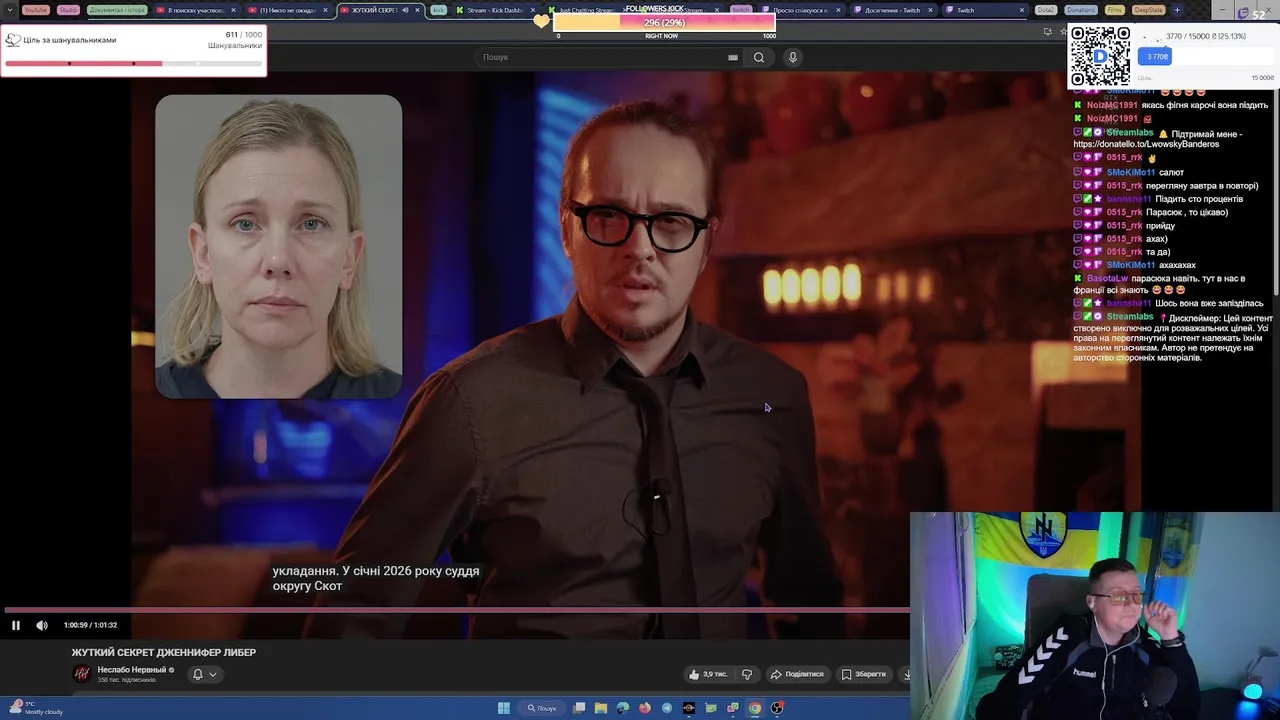Click the video title ЖУТКИЙ СЕКРЕТ ДЖЕННИФЕР ЛИБЕР
This screenshot has width=1280, height=720.
tap(164, 652)
